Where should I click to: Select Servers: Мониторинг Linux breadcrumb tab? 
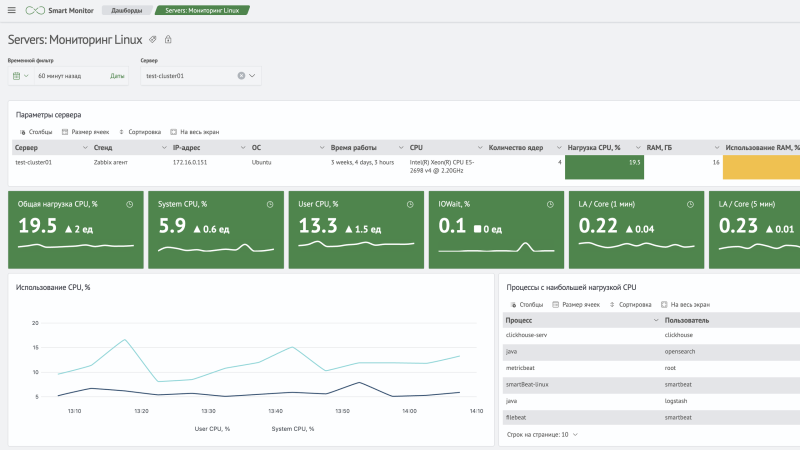(x=202, y=10)
